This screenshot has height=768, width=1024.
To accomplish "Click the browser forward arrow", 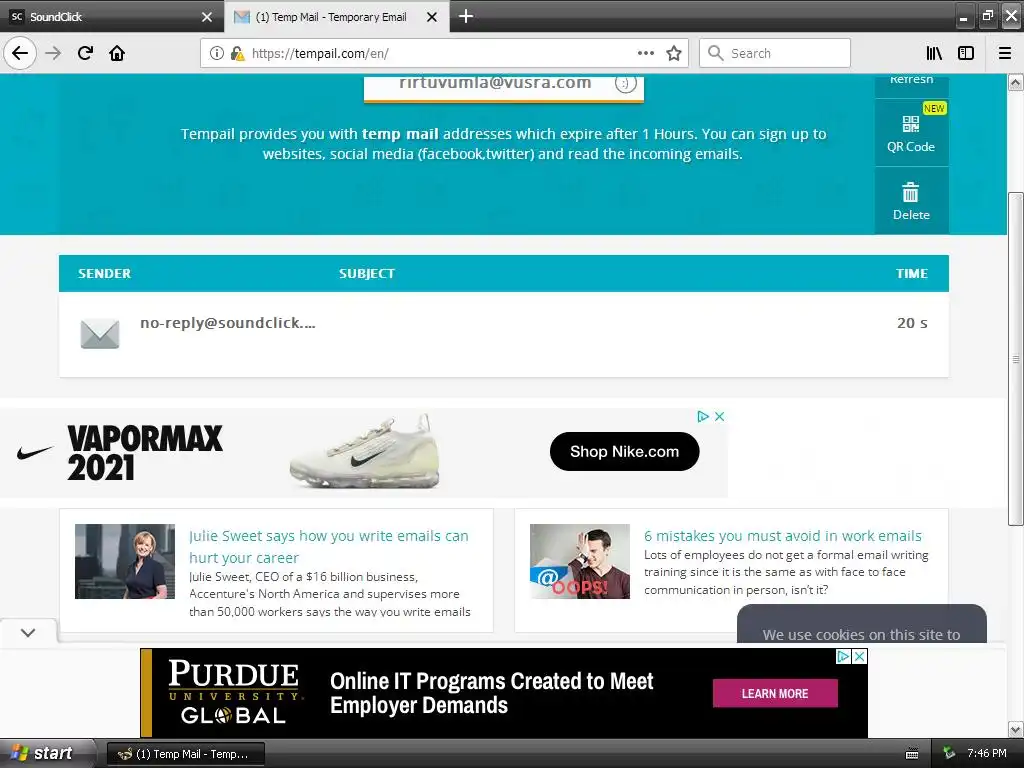I will [53, 53].
